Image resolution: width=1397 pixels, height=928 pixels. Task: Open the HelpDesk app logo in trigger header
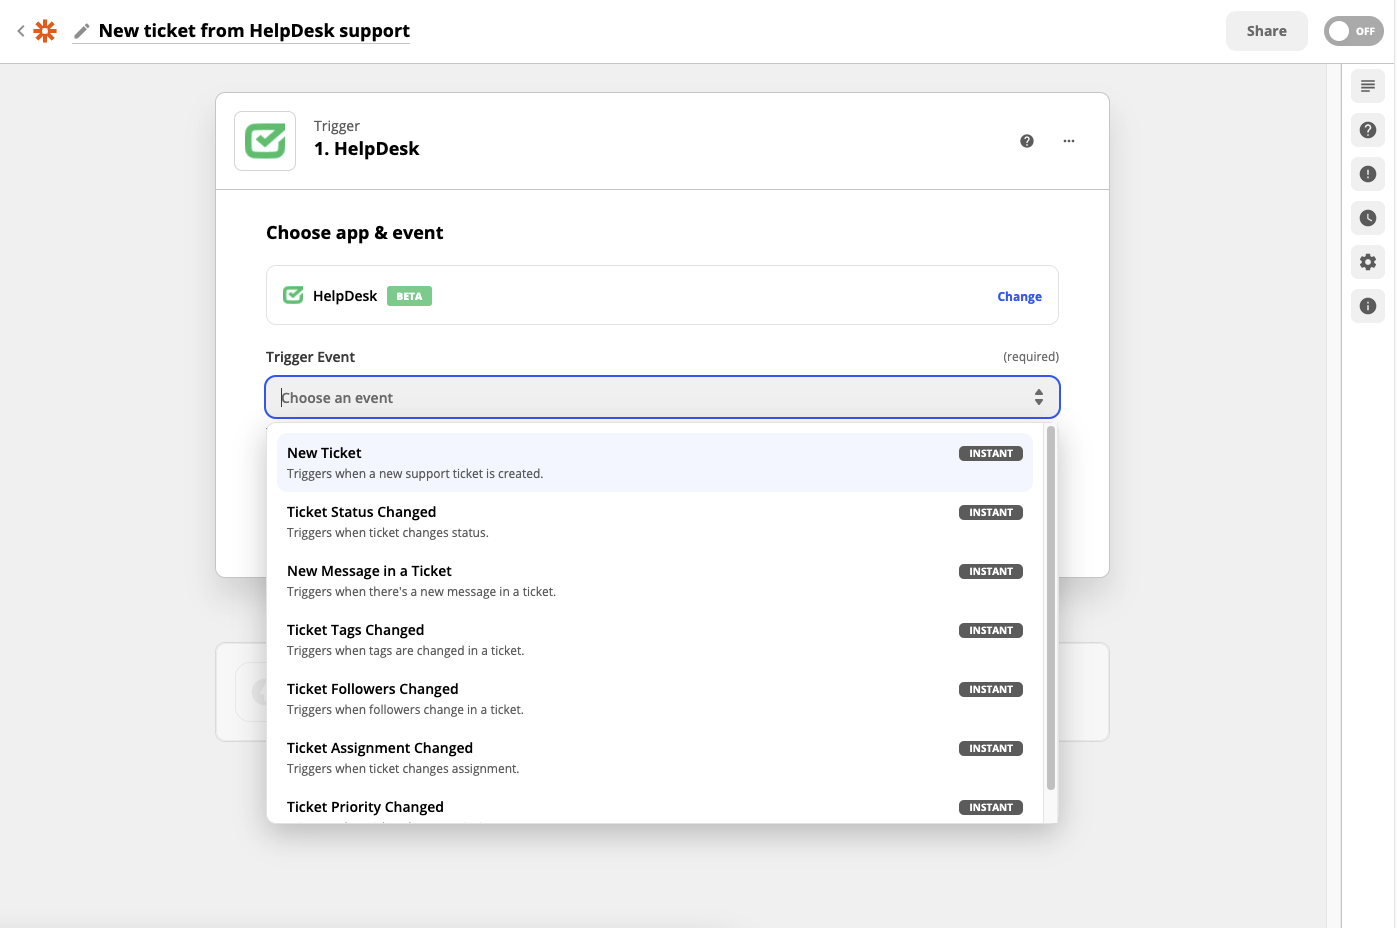pyautogui.click(x=265, y=141)
